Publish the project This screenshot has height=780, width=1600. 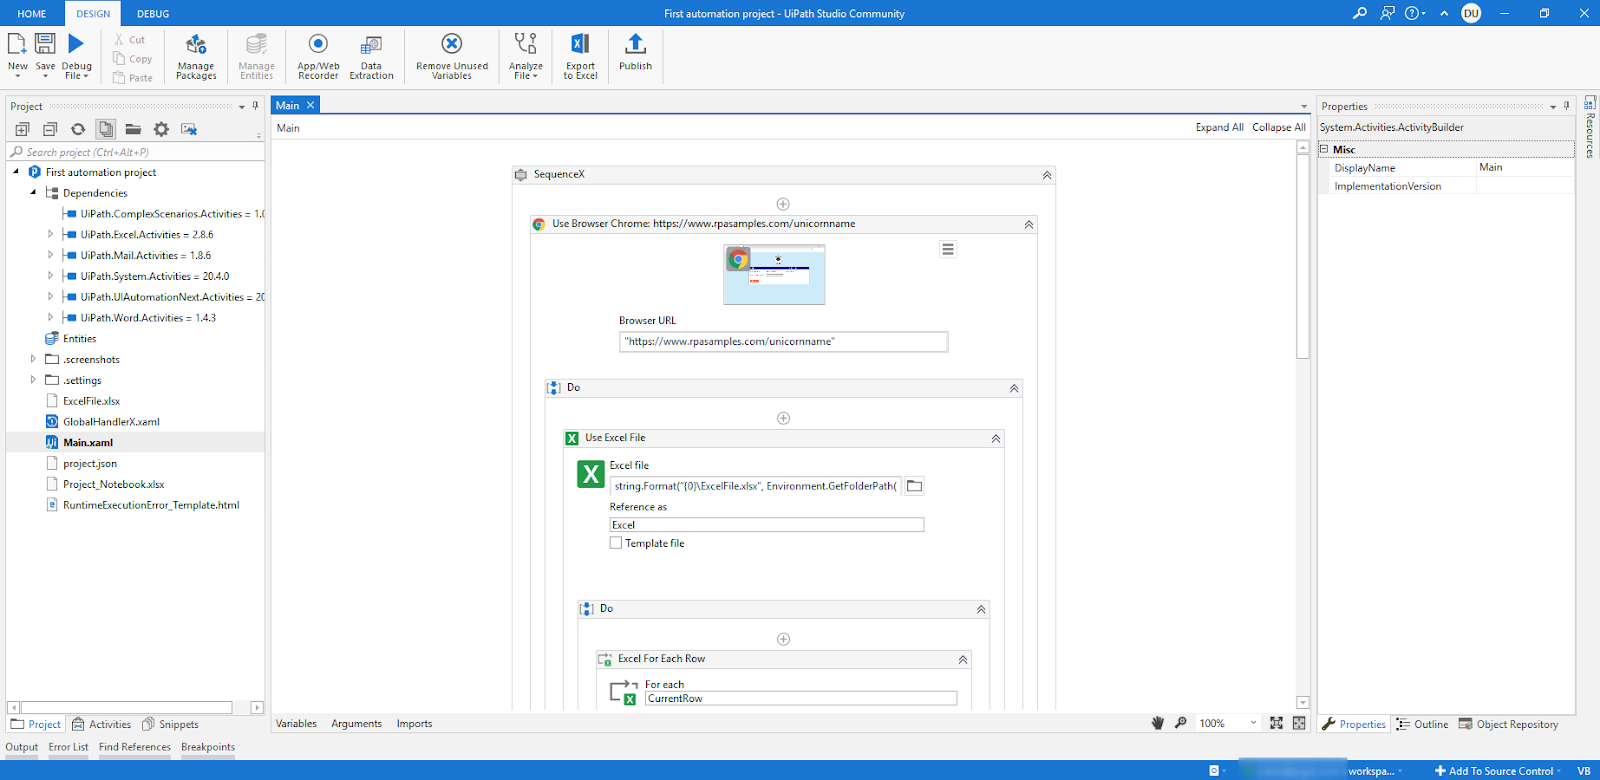(635, 52)
